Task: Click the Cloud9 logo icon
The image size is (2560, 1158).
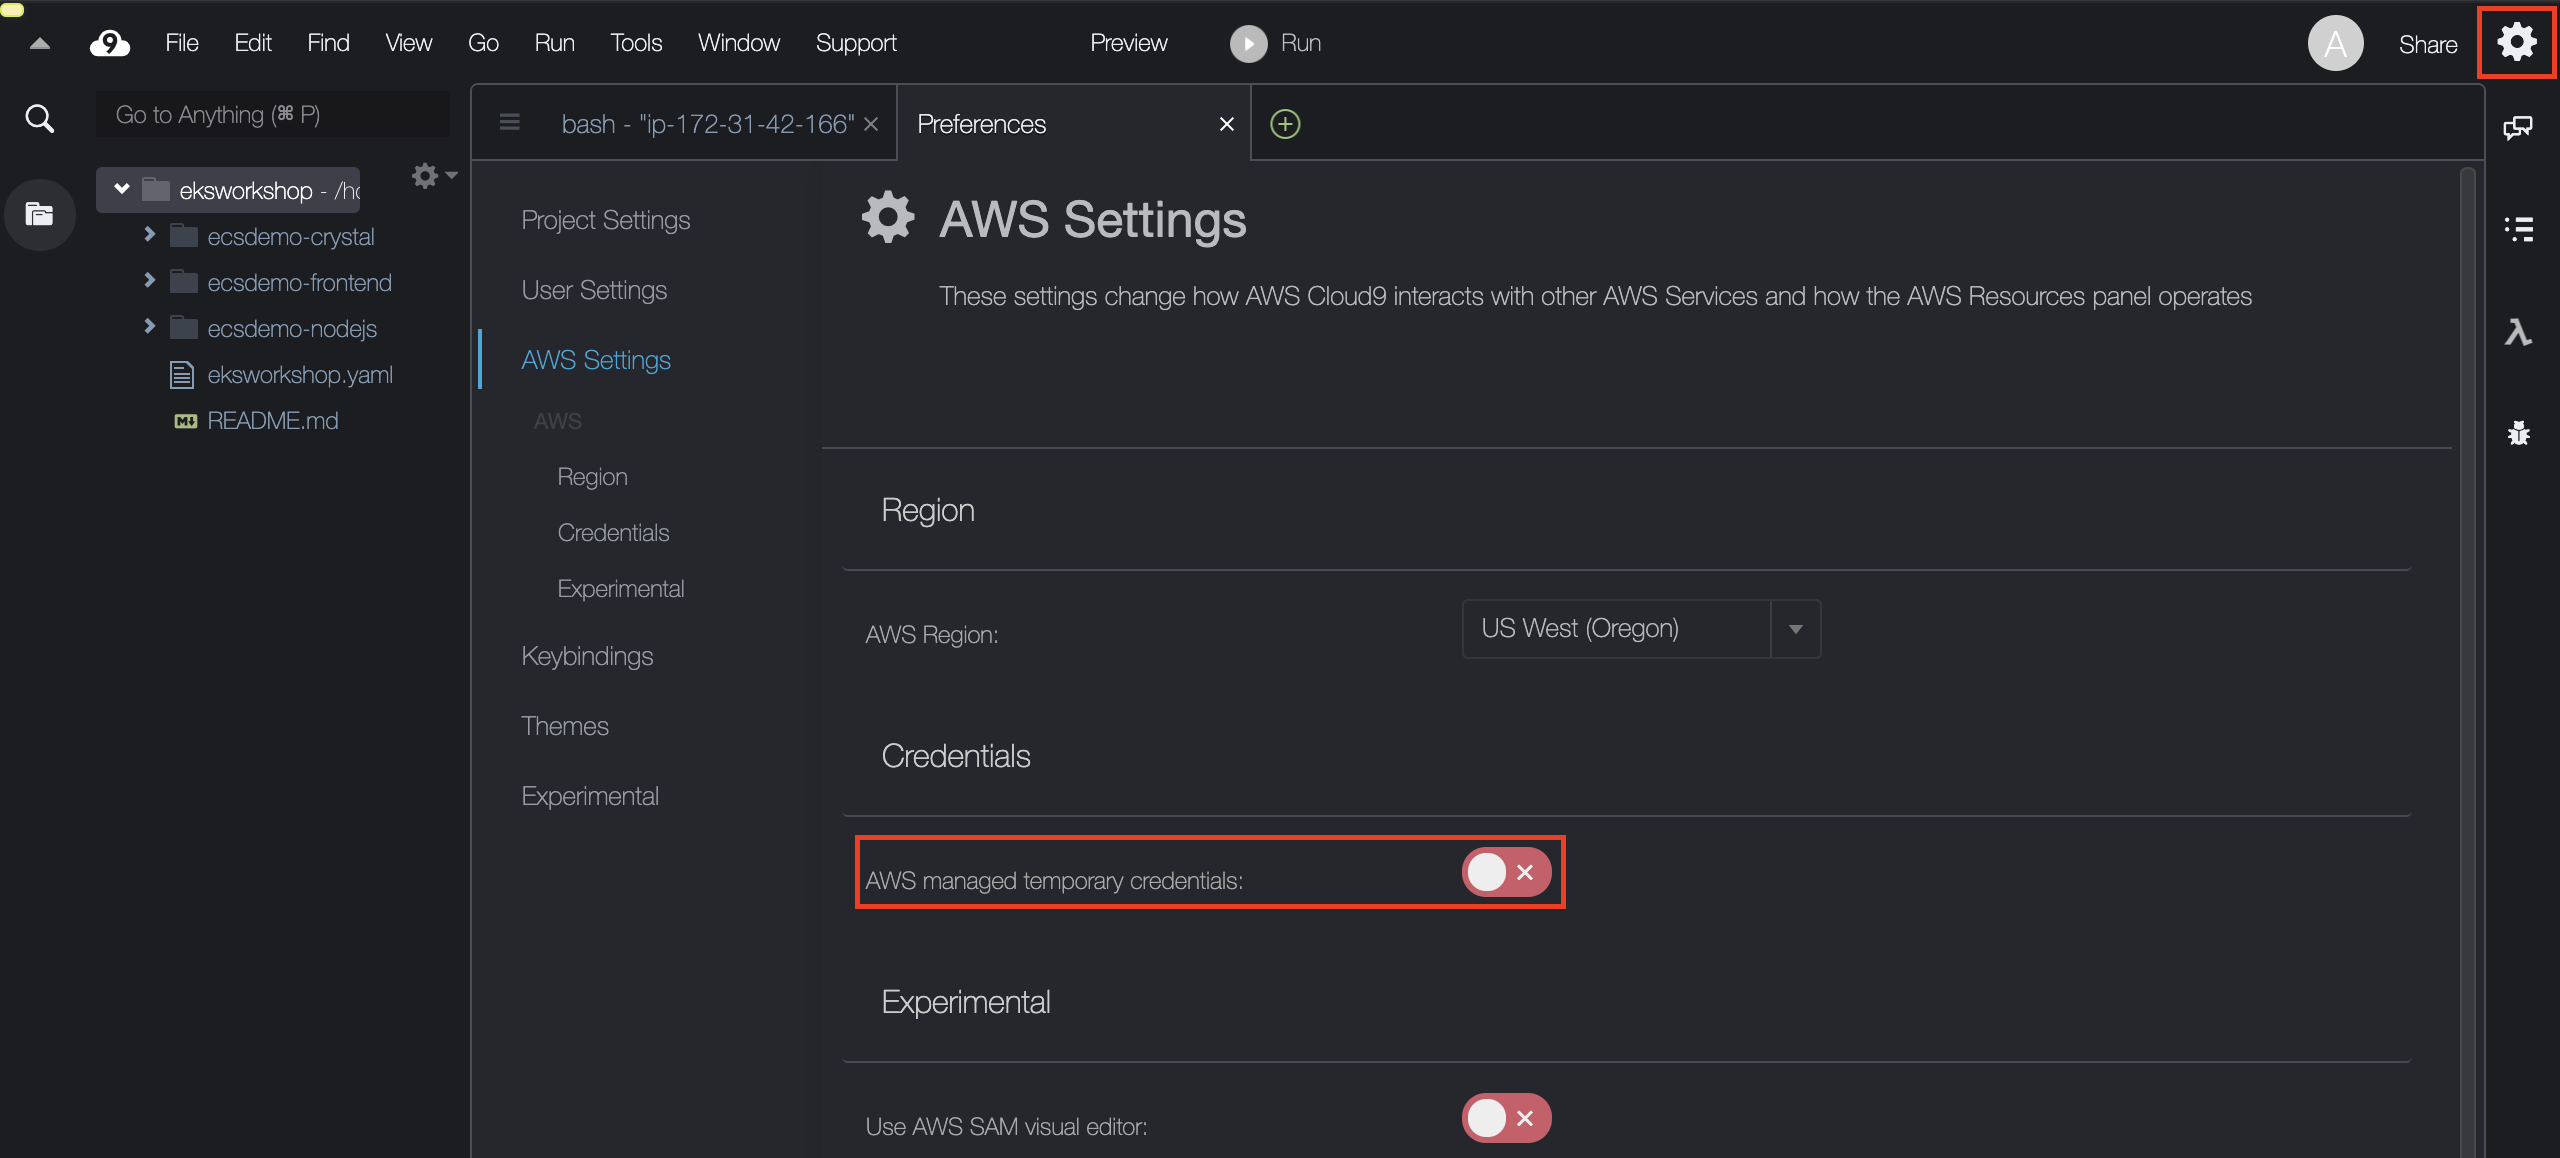Action: pyautogui.click(x=110, y=43)
